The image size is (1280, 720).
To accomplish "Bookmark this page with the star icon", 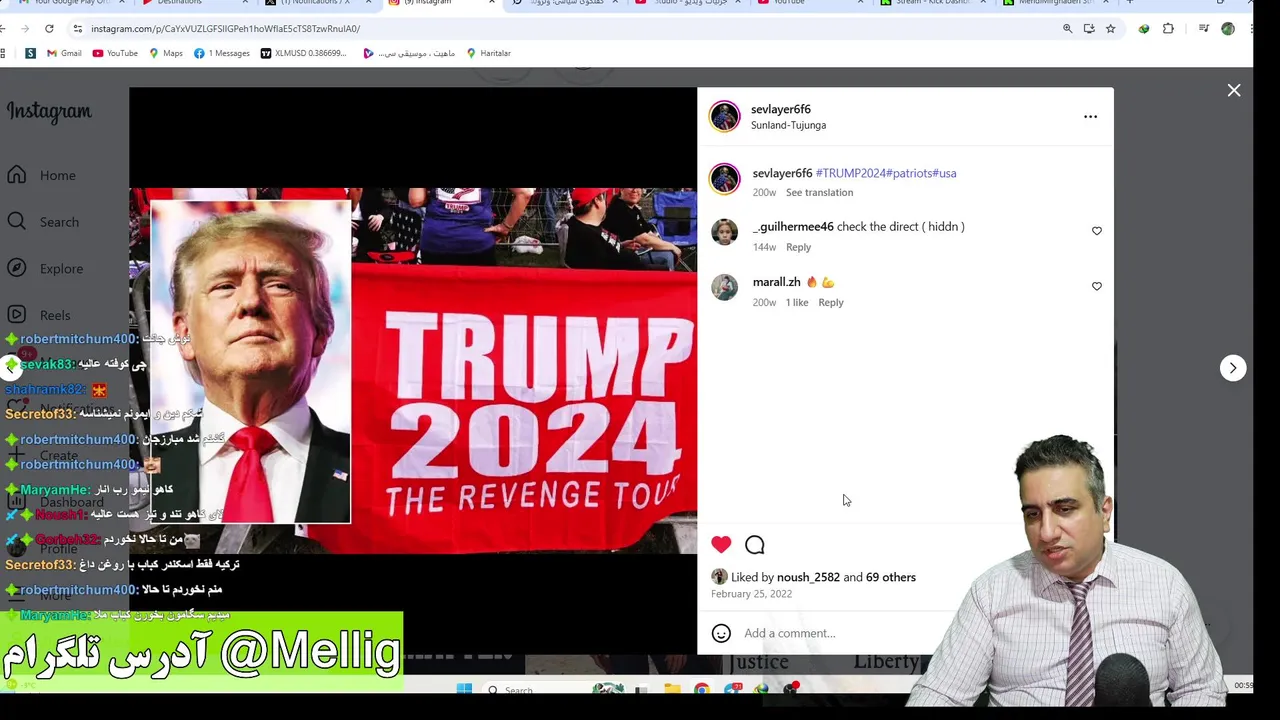I will click(1110, 29).
